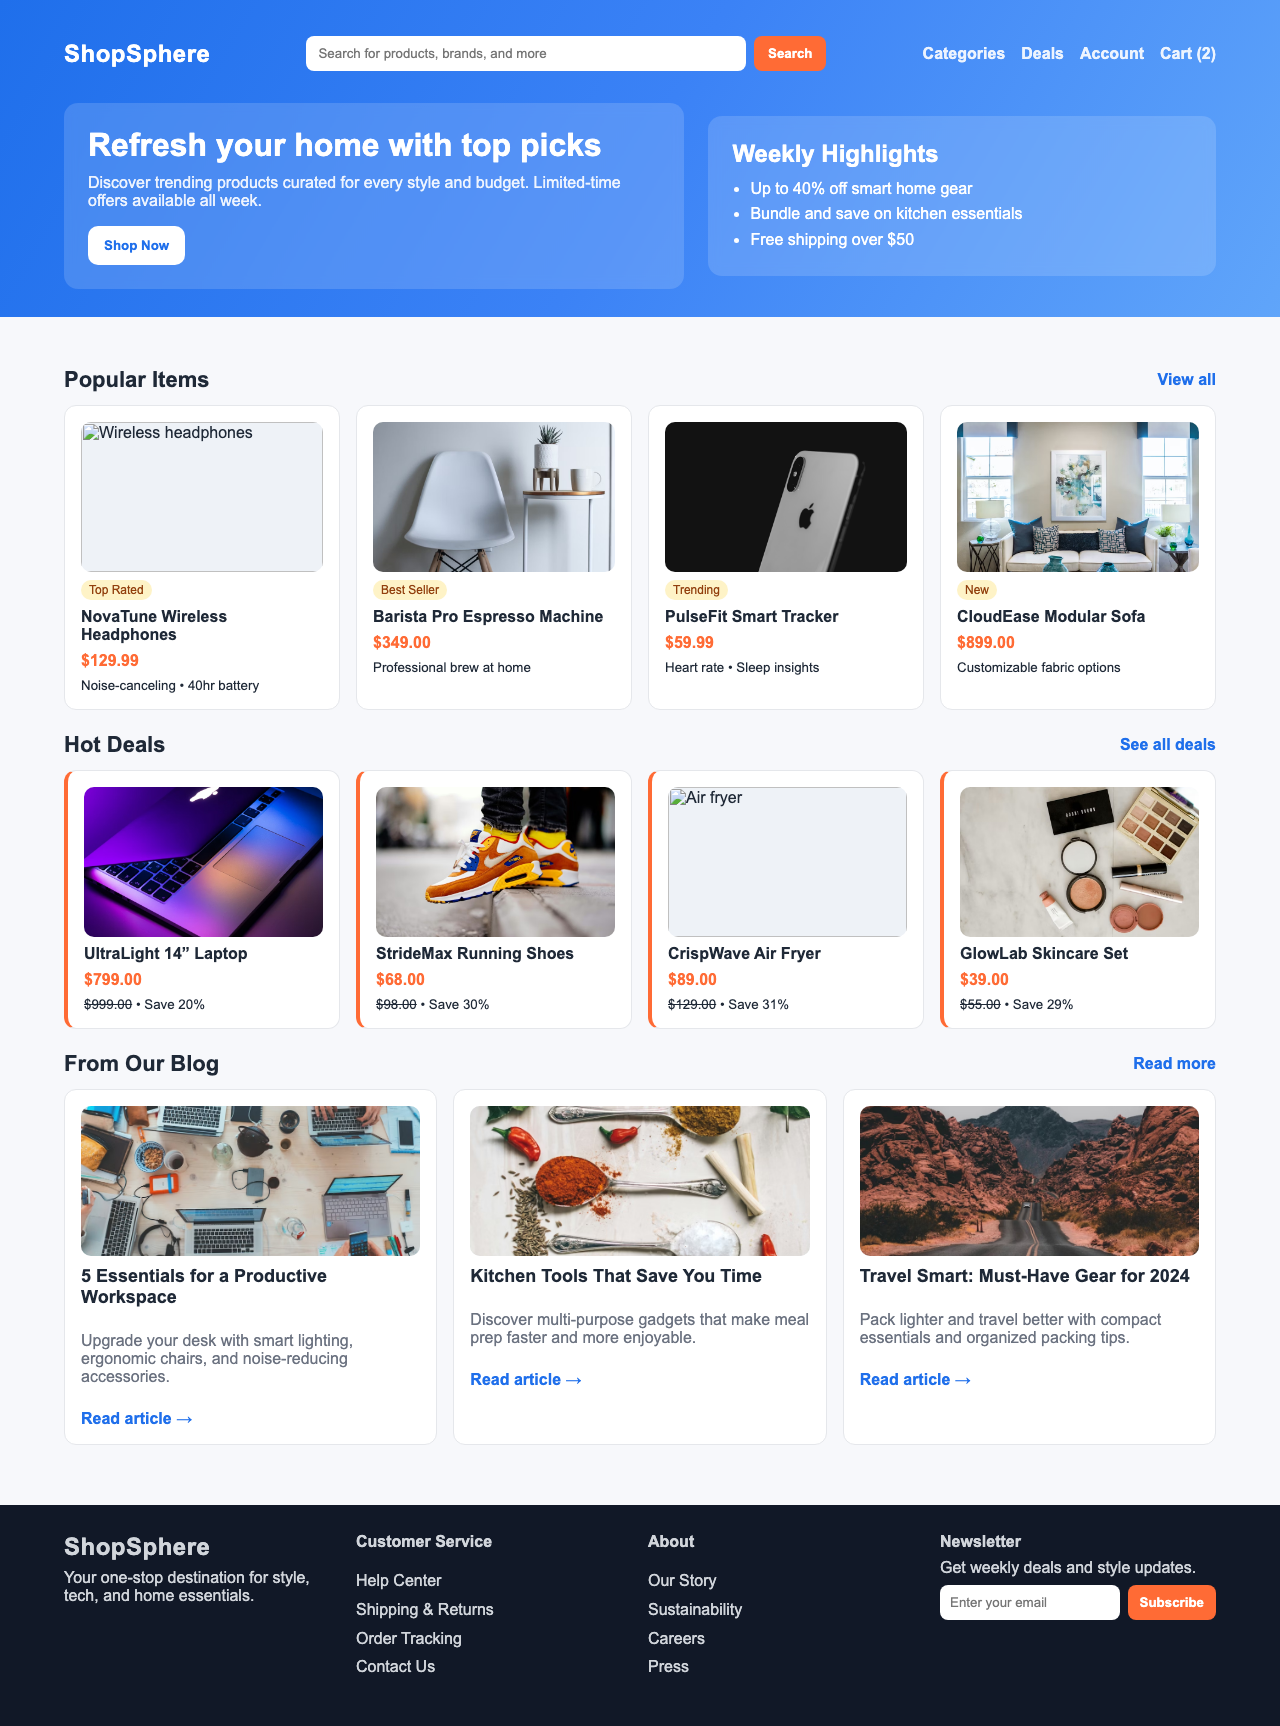Click Free shipping over $50 highlight
Viewport: 1280px width, 1726px height.
click(832, 240)
